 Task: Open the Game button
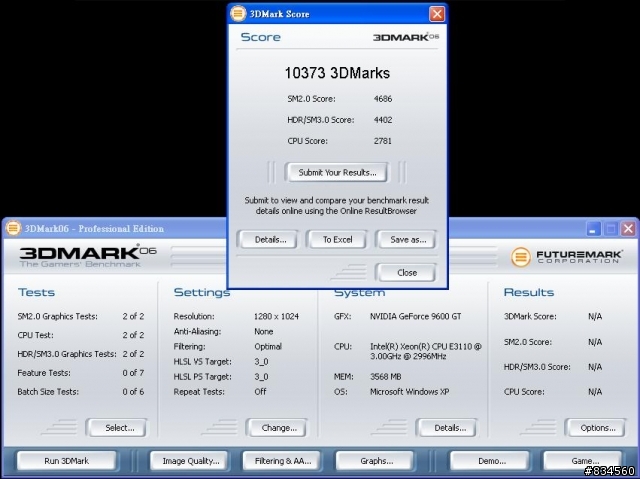click(x=583, y=461)
